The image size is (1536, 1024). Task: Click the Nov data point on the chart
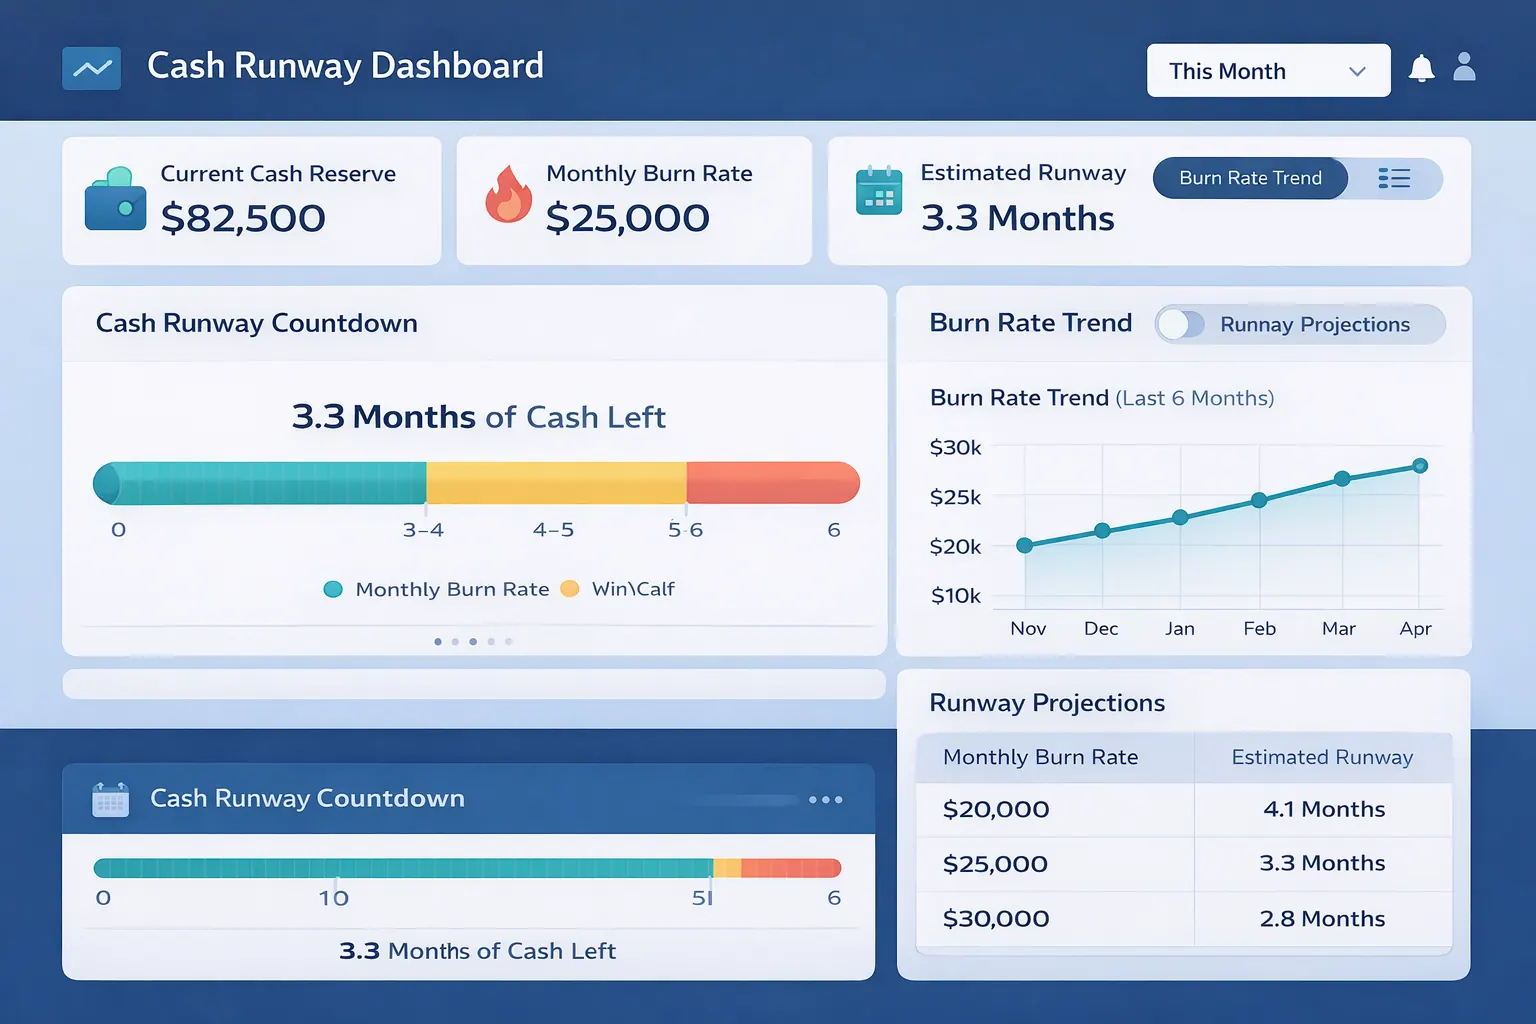1024,545
